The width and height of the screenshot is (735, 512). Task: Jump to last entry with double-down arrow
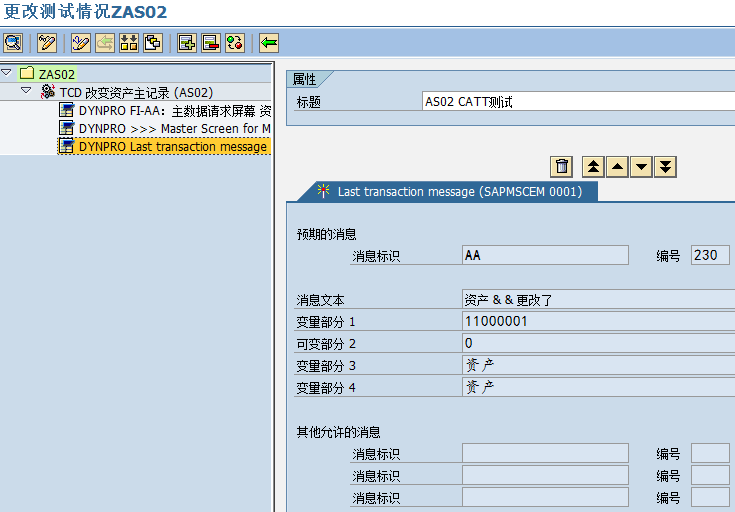click(665, 167)
